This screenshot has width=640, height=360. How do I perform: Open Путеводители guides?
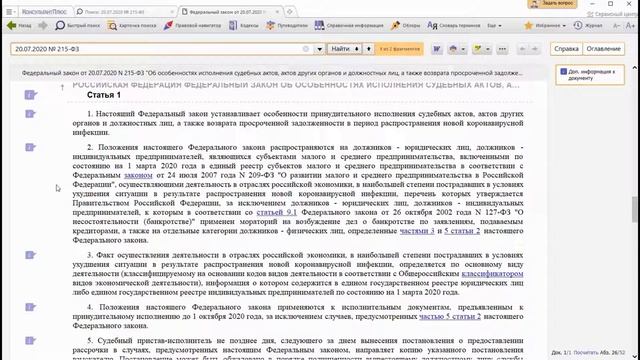[x=287, y=25]
